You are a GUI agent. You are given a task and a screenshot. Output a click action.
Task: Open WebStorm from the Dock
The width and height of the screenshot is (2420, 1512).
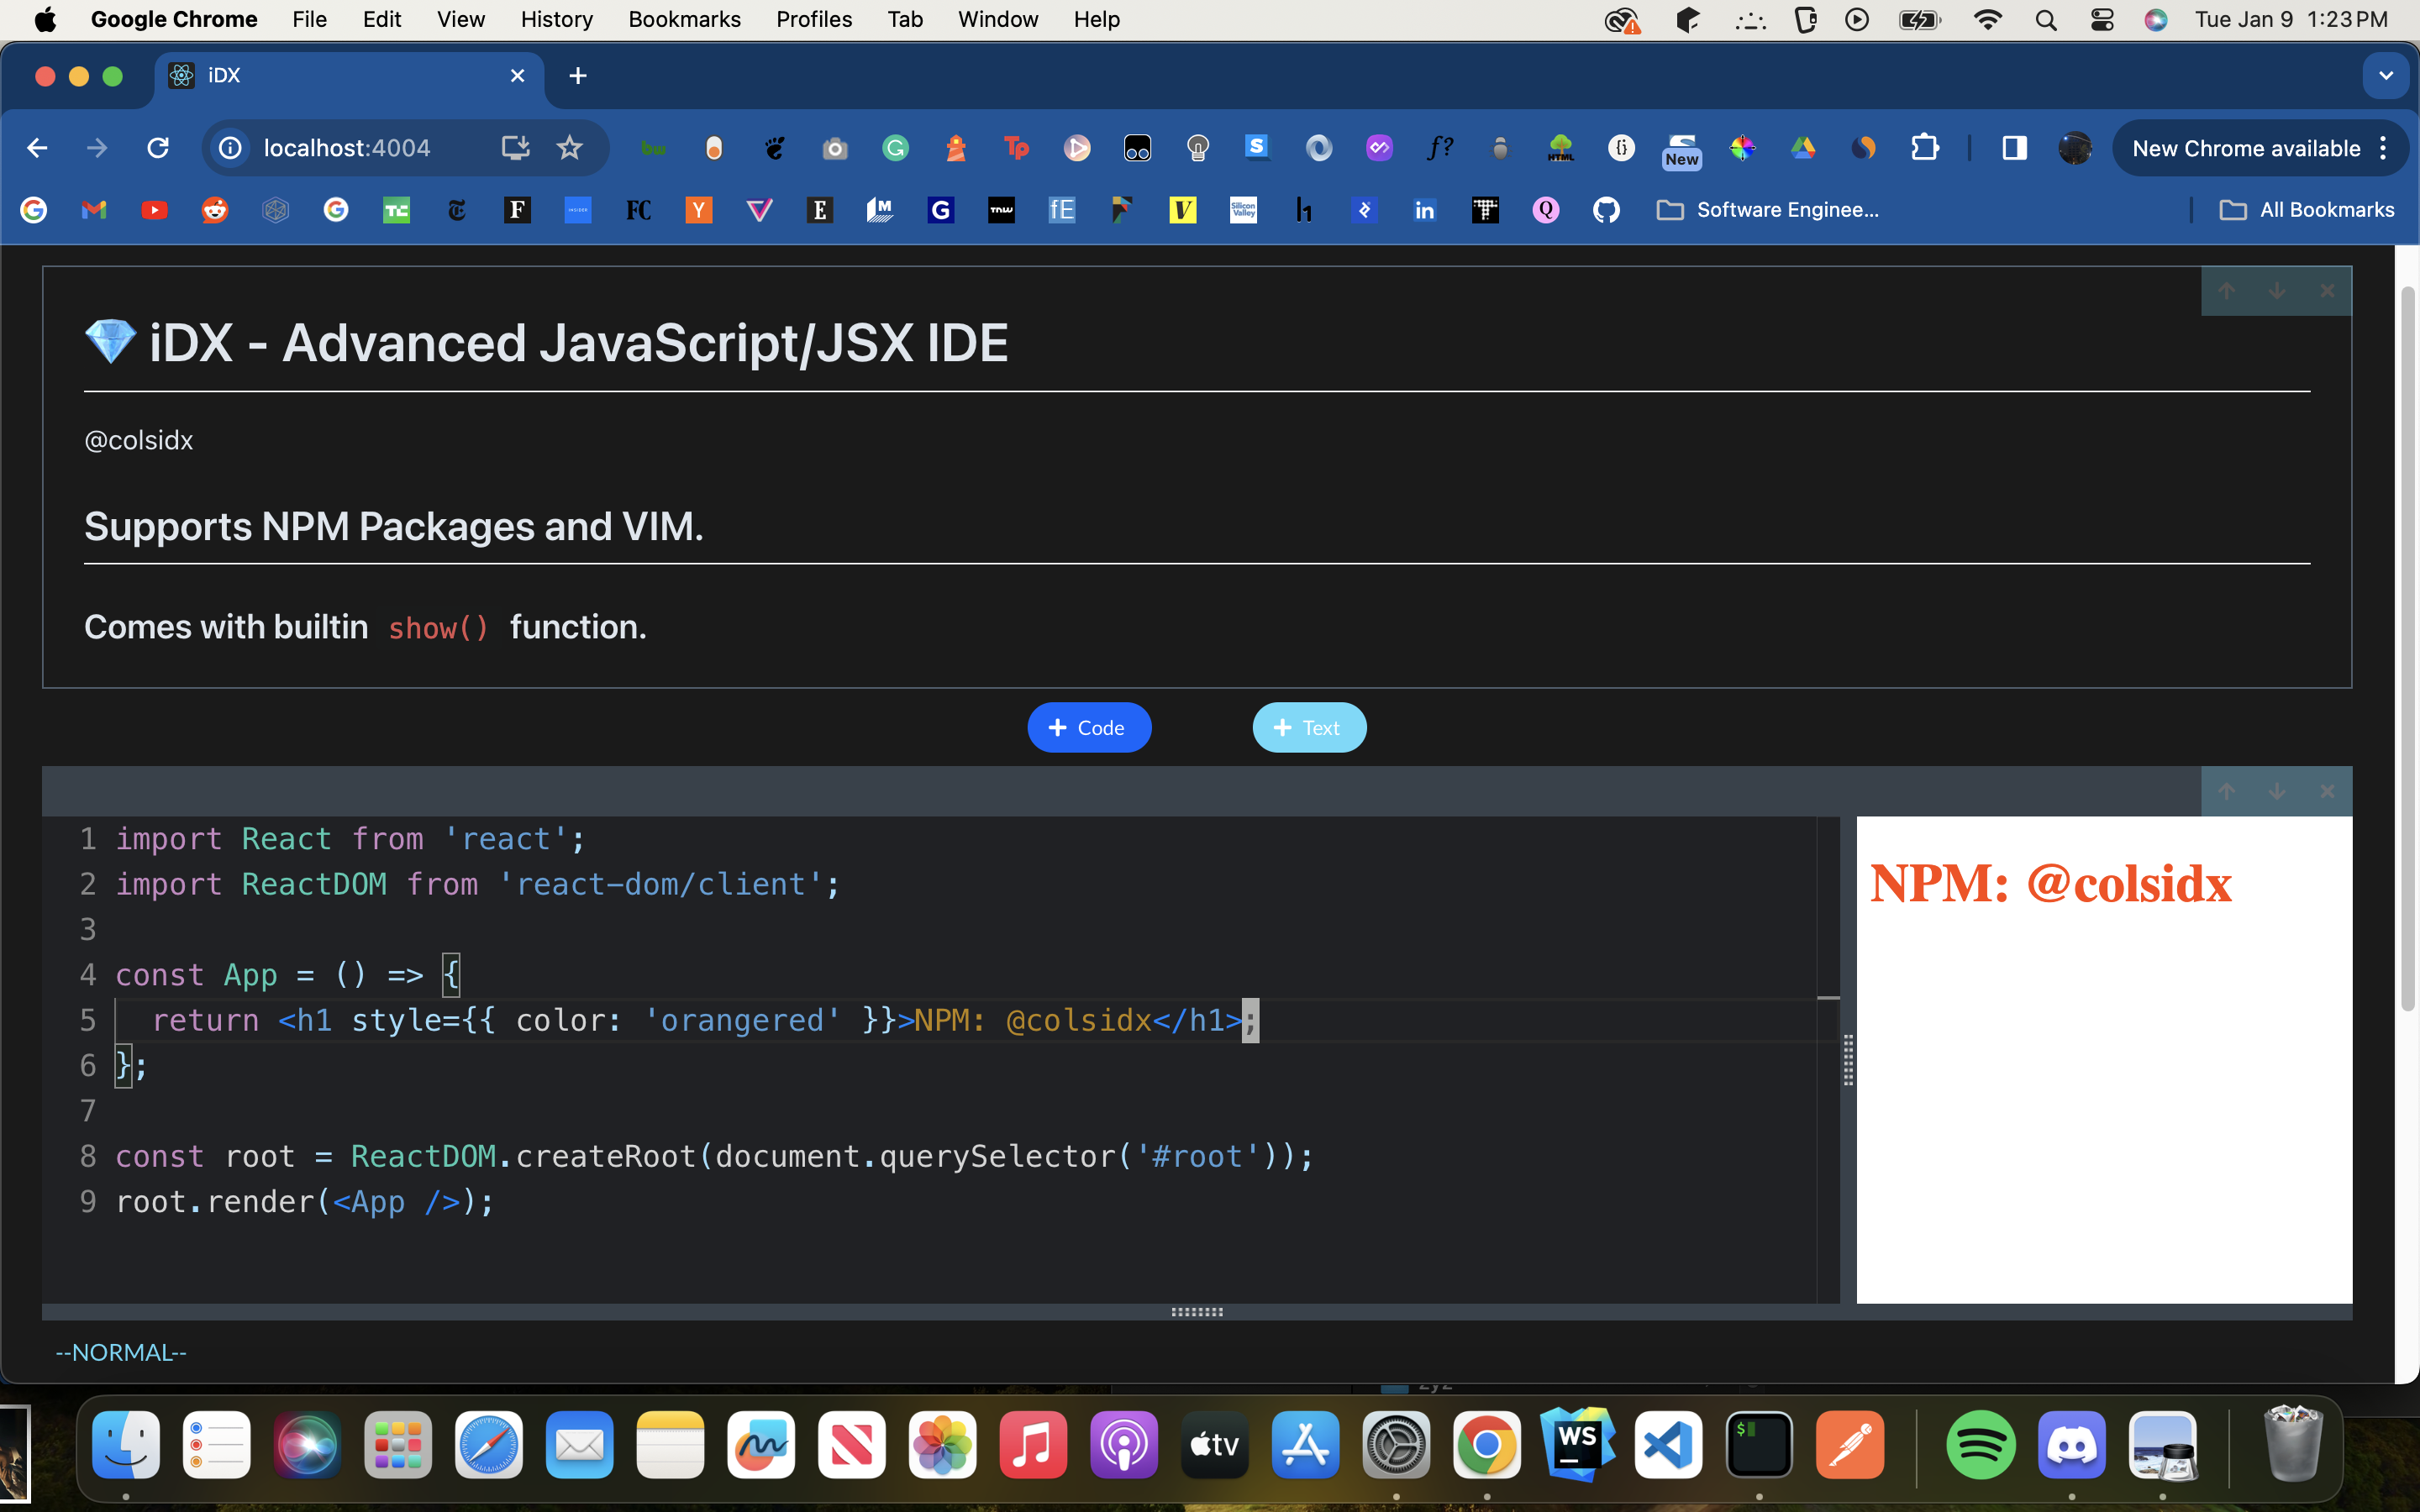coord(1577,1444)
